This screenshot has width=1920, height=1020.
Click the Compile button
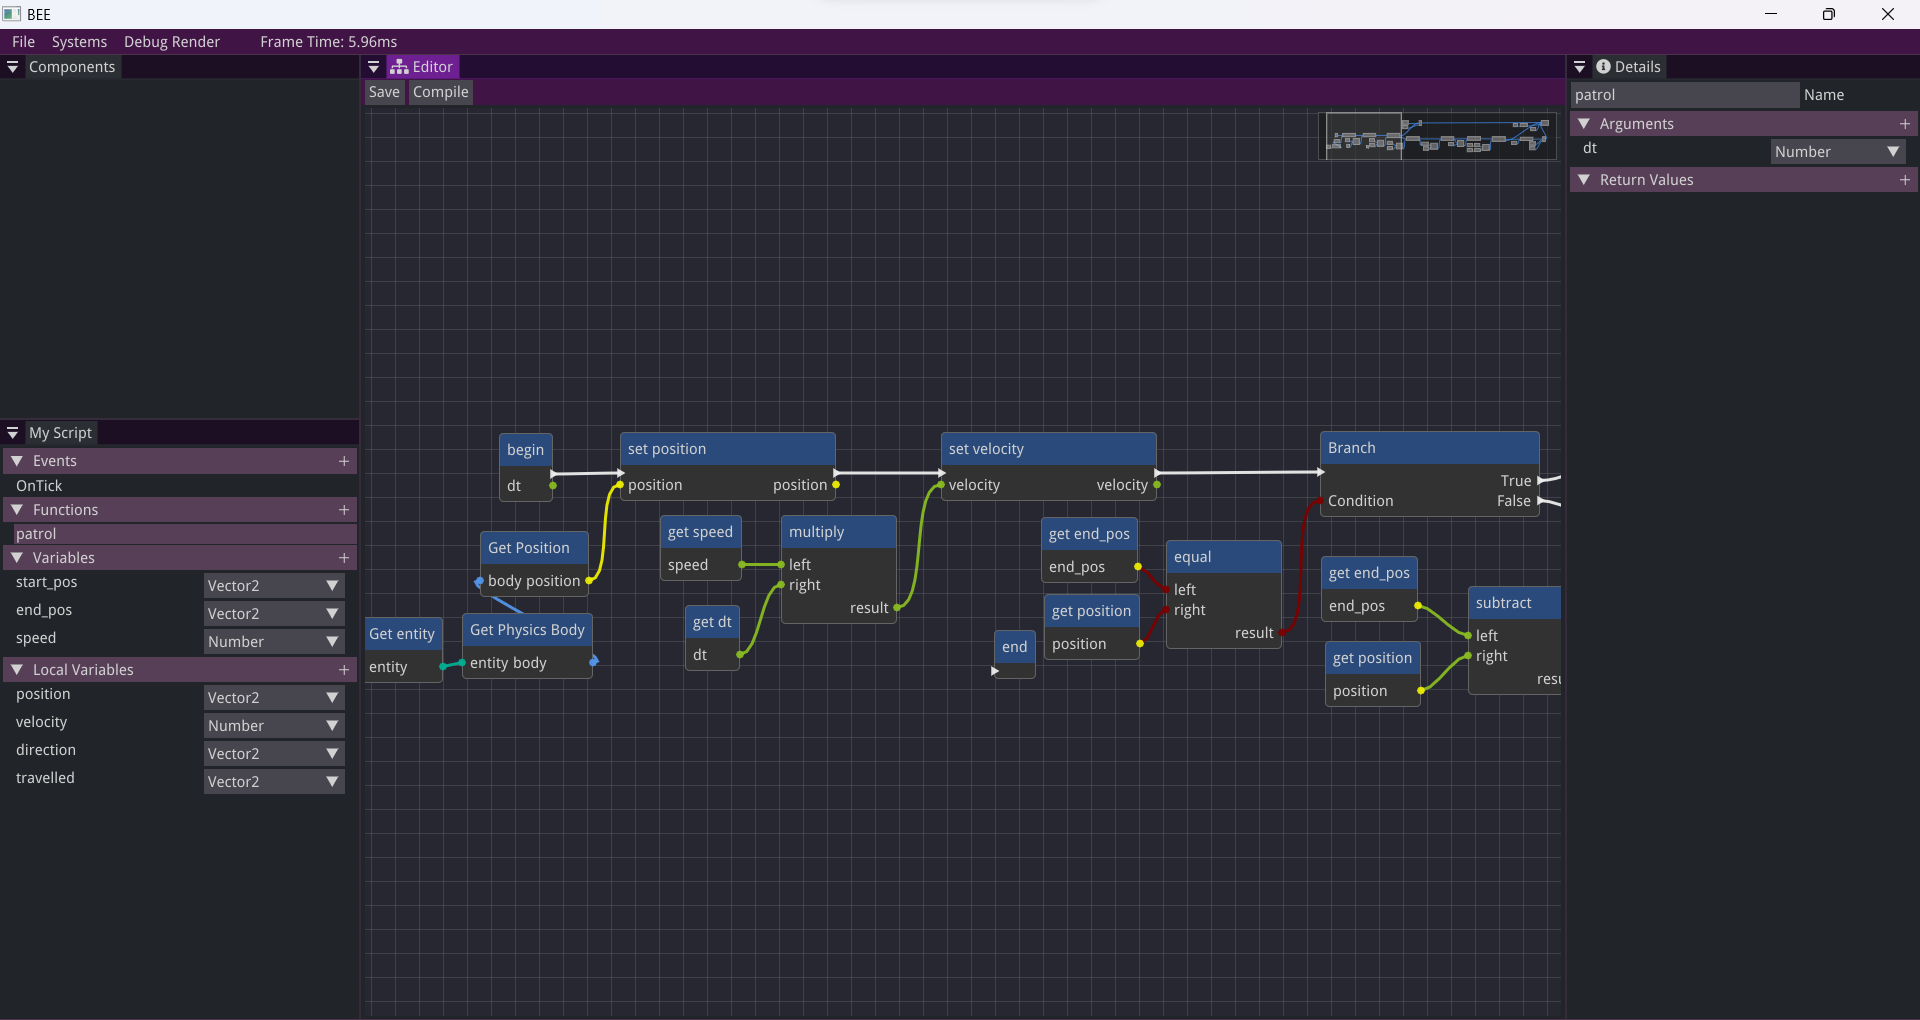pyautogui.click(x=440, y=92)
